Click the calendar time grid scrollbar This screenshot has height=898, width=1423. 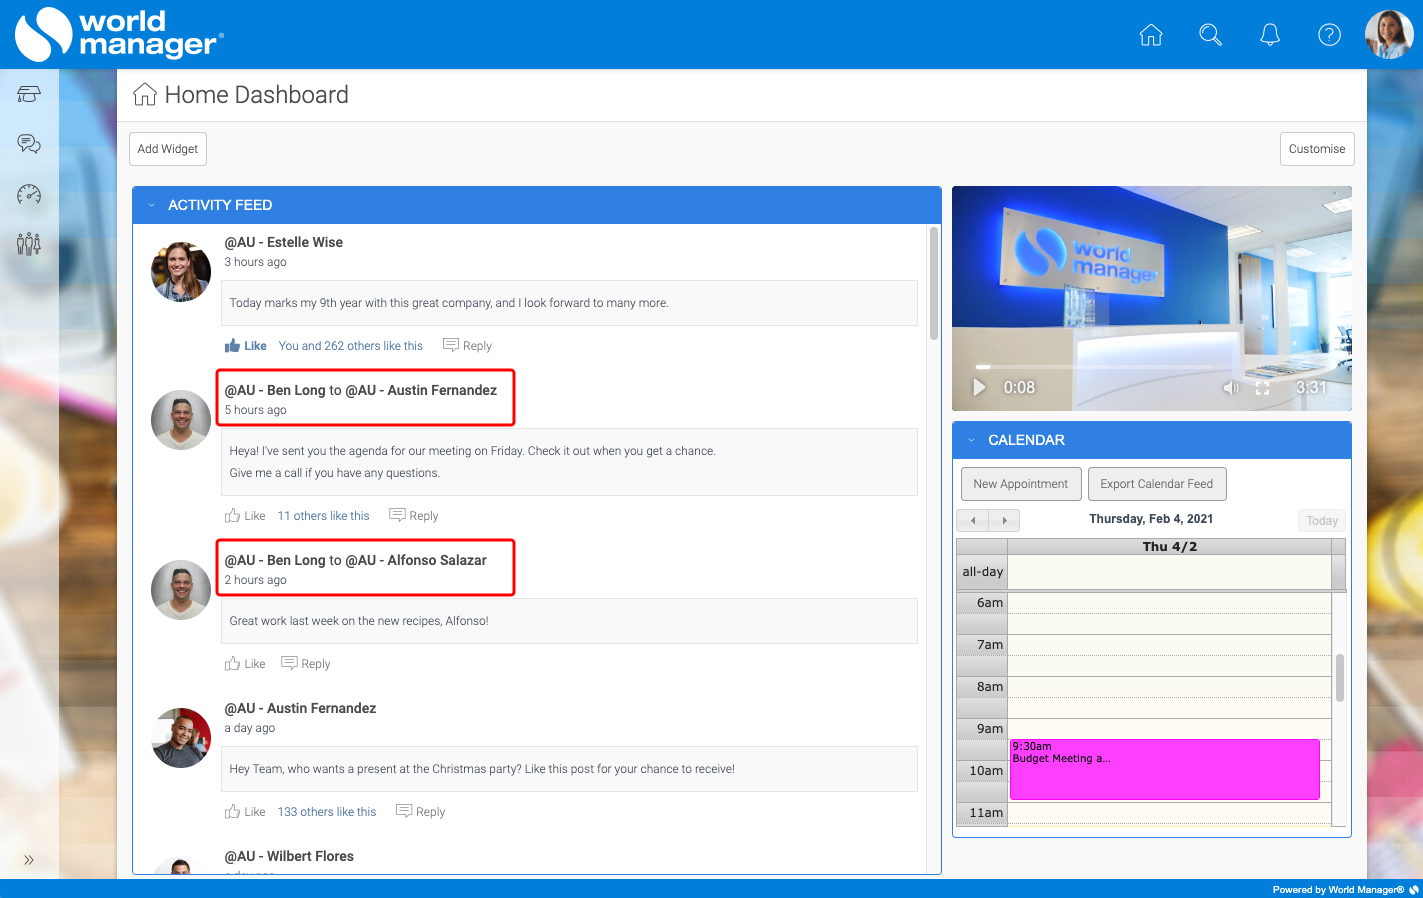(1340, 678)
